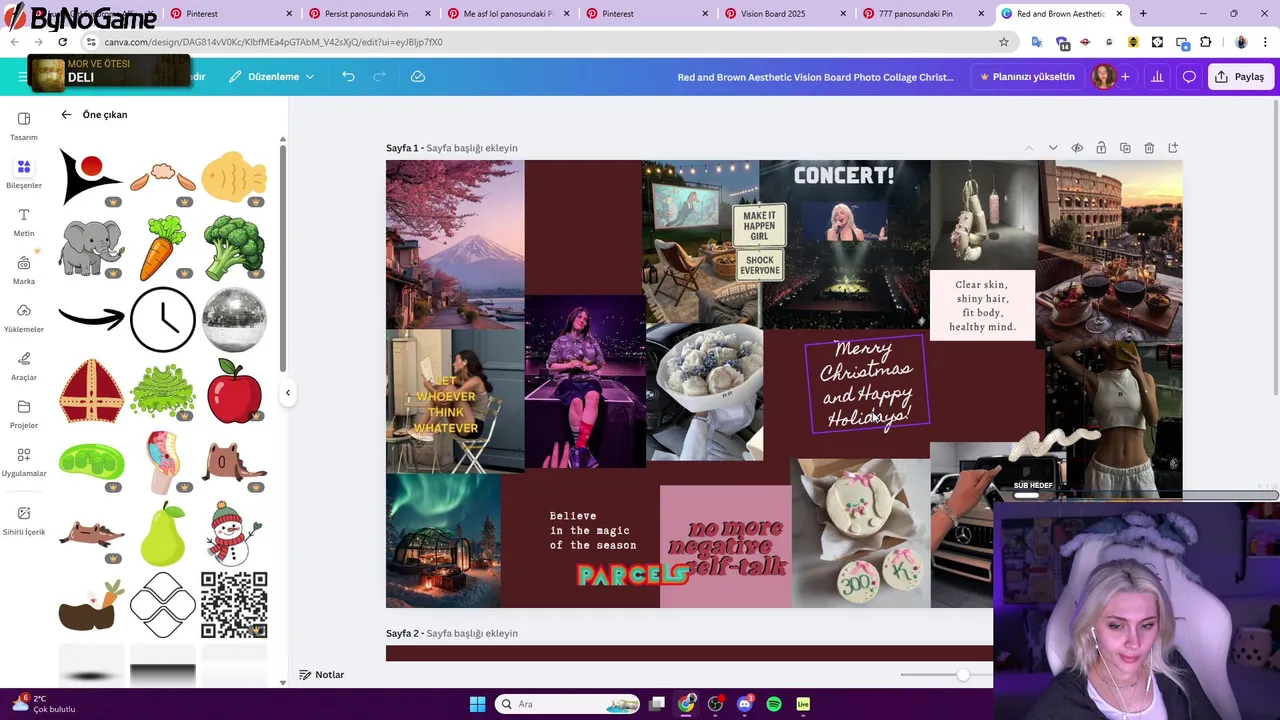Click the Sayfa 2 page title field
Viewport: 1280px width, 720px height.
472,633
